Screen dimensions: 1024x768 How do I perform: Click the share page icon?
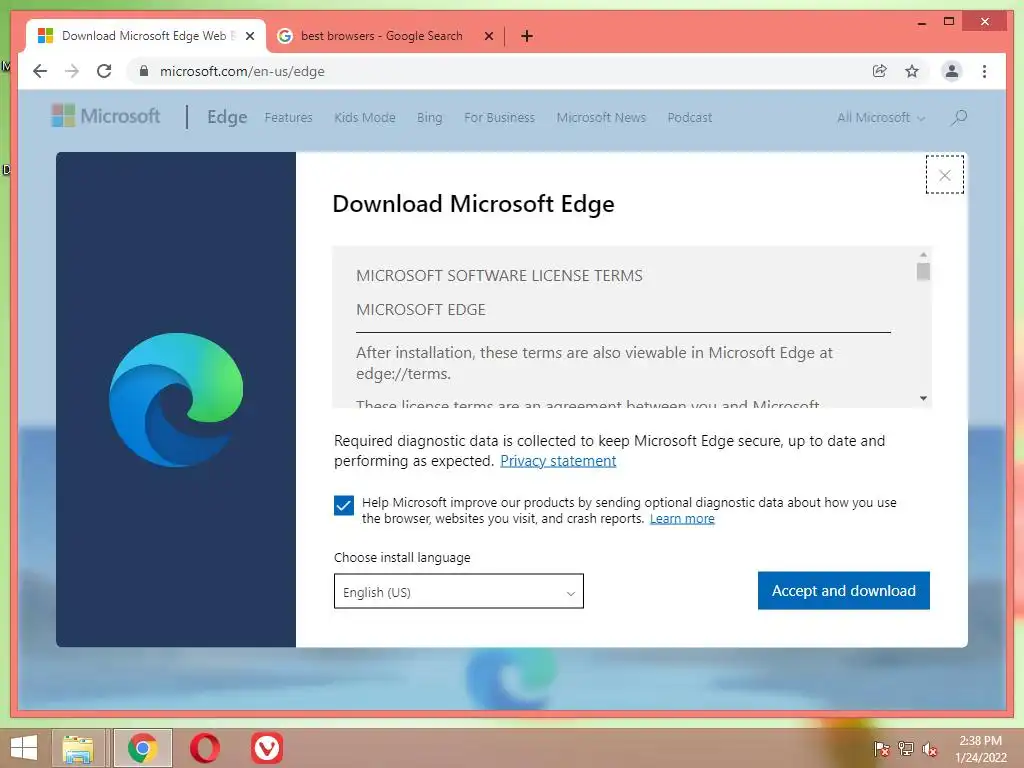[x=880, y=71]
